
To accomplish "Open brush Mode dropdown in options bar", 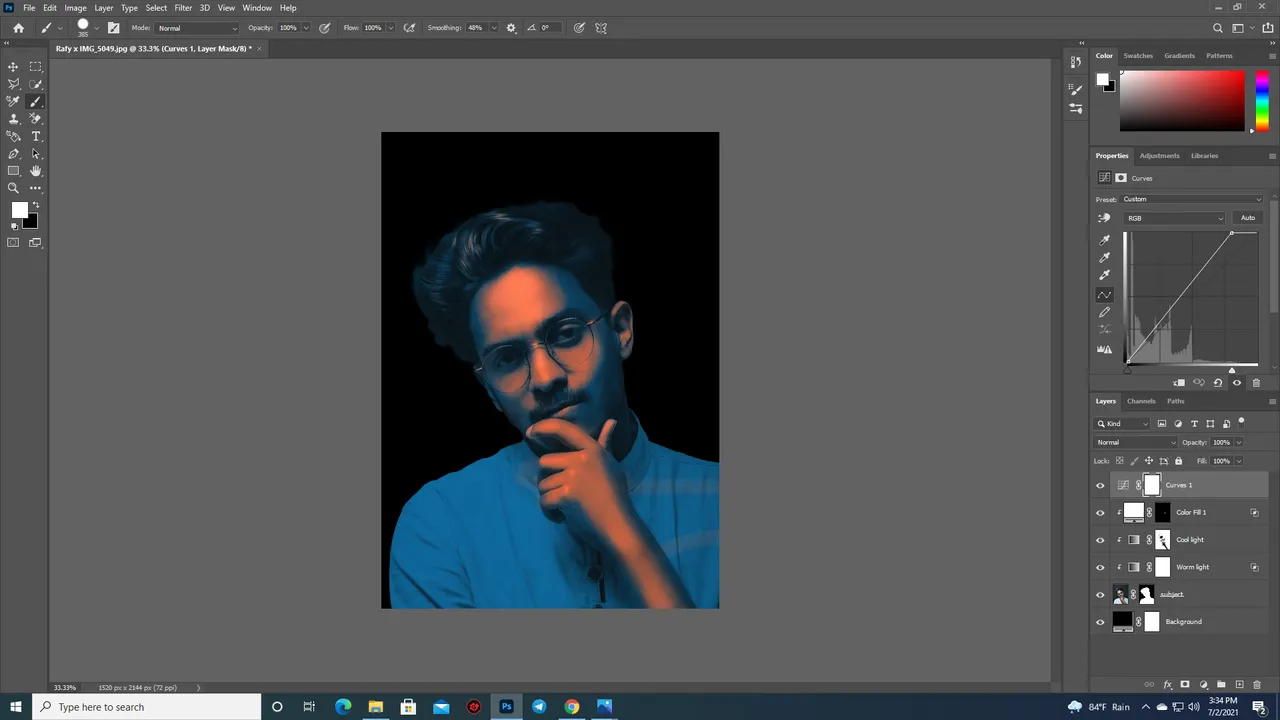I will coord(197,28).
